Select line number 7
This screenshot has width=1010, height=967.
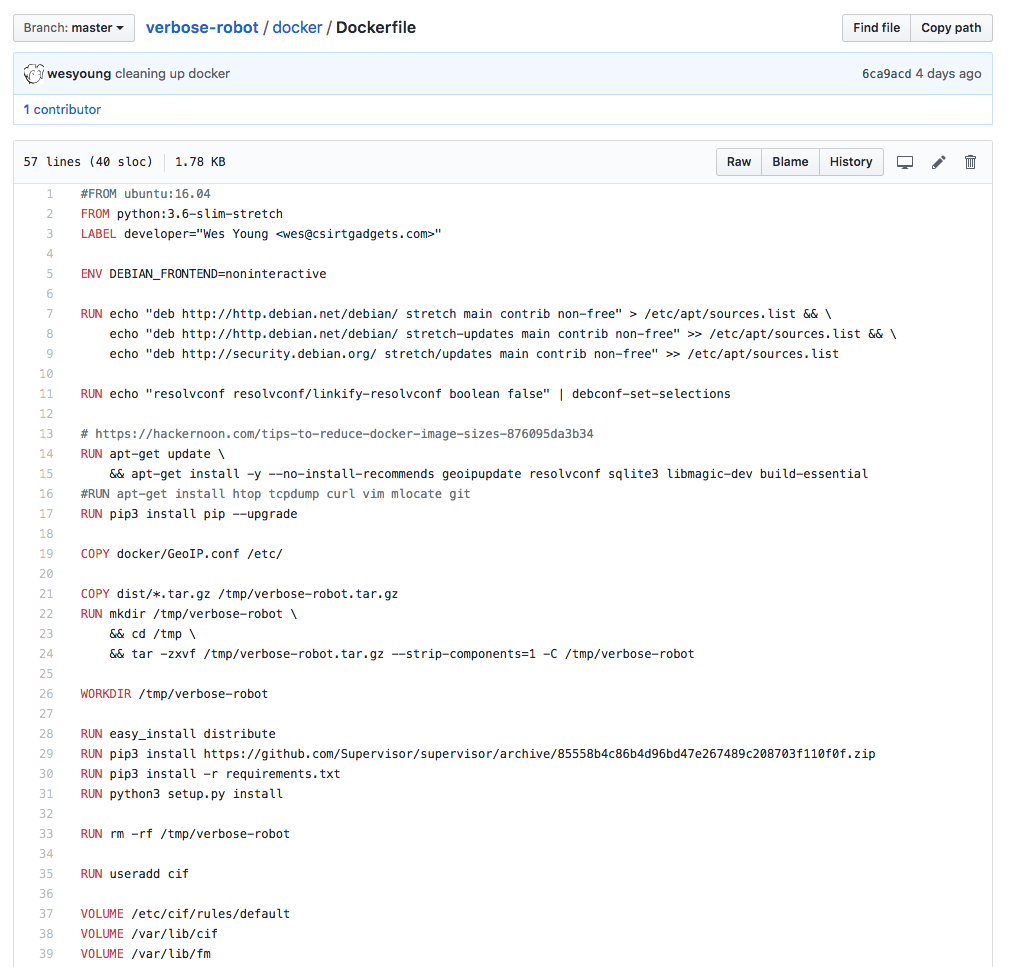50,314
